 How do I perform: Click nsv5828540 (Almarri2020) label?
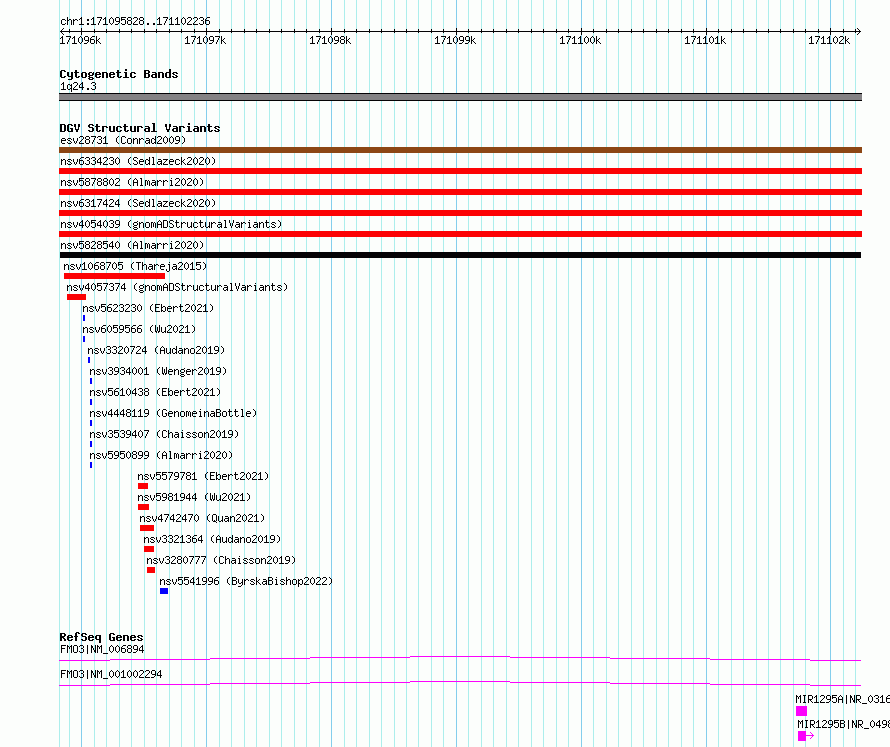click(x=132, y=245)
